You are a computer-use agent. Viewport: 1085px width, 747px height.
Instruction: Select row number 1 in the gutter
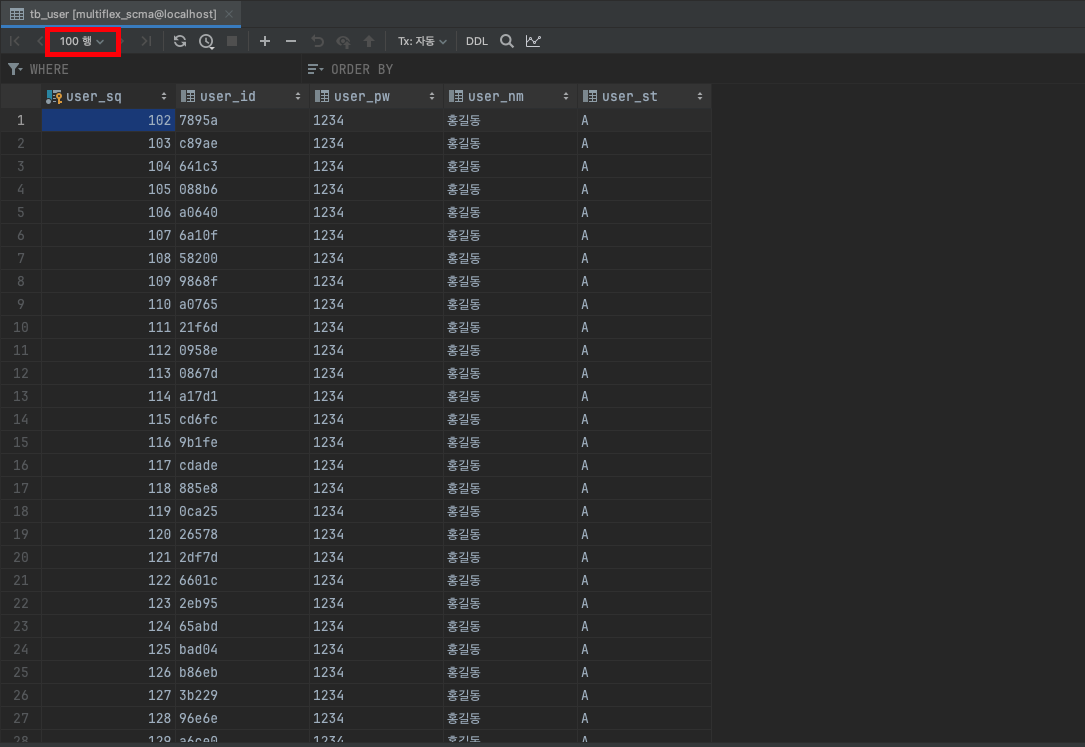21,120
